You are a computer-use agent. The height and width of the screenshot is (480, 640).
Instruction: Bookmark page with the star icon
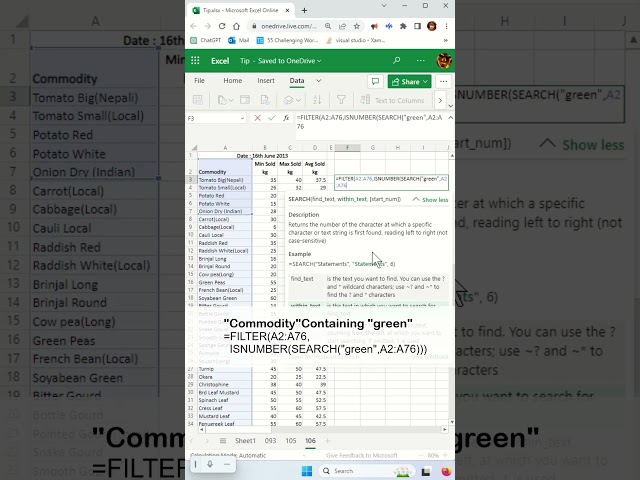tap(357, 26)
